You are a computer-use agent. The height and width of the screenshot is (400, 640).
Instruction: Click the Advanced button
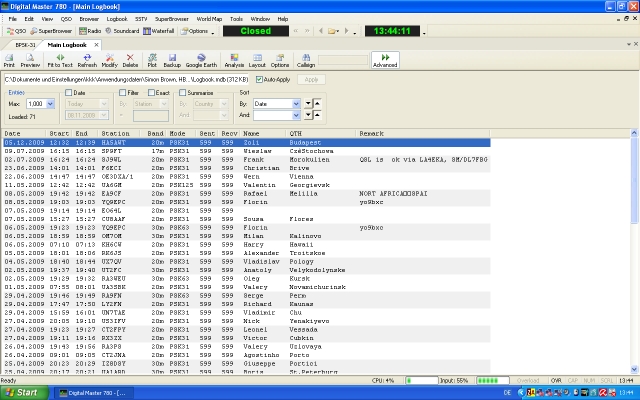(384, 60)
